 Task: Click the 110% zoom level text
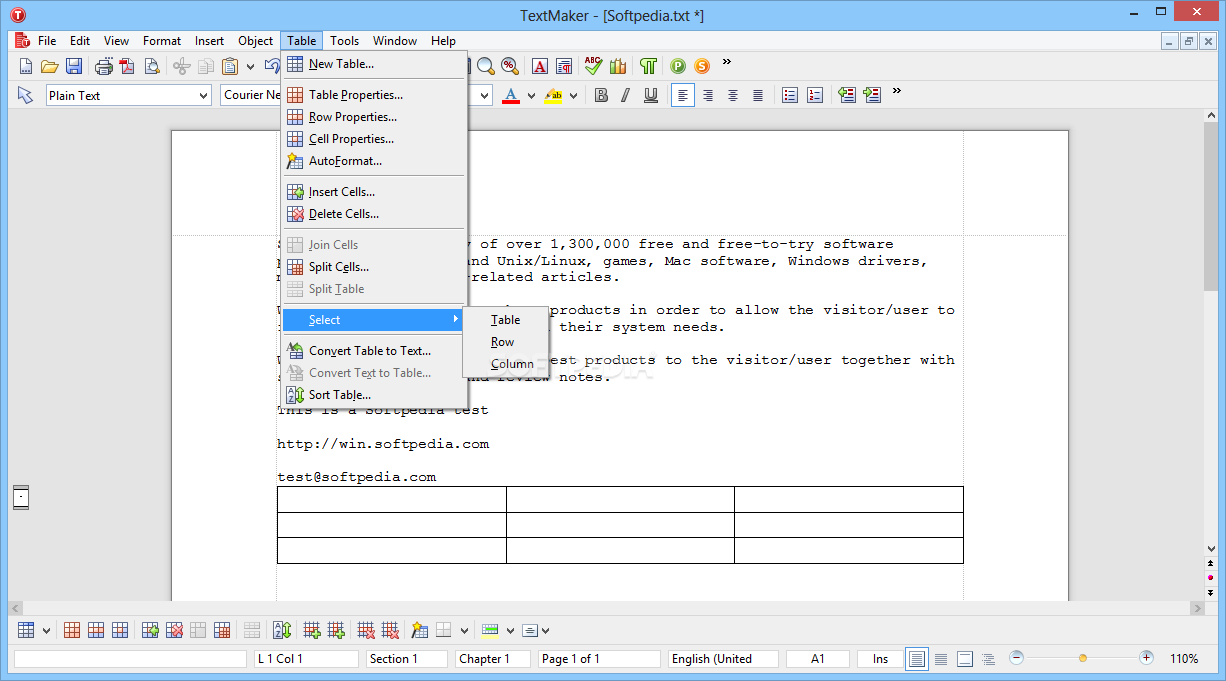click(1184, 659)
